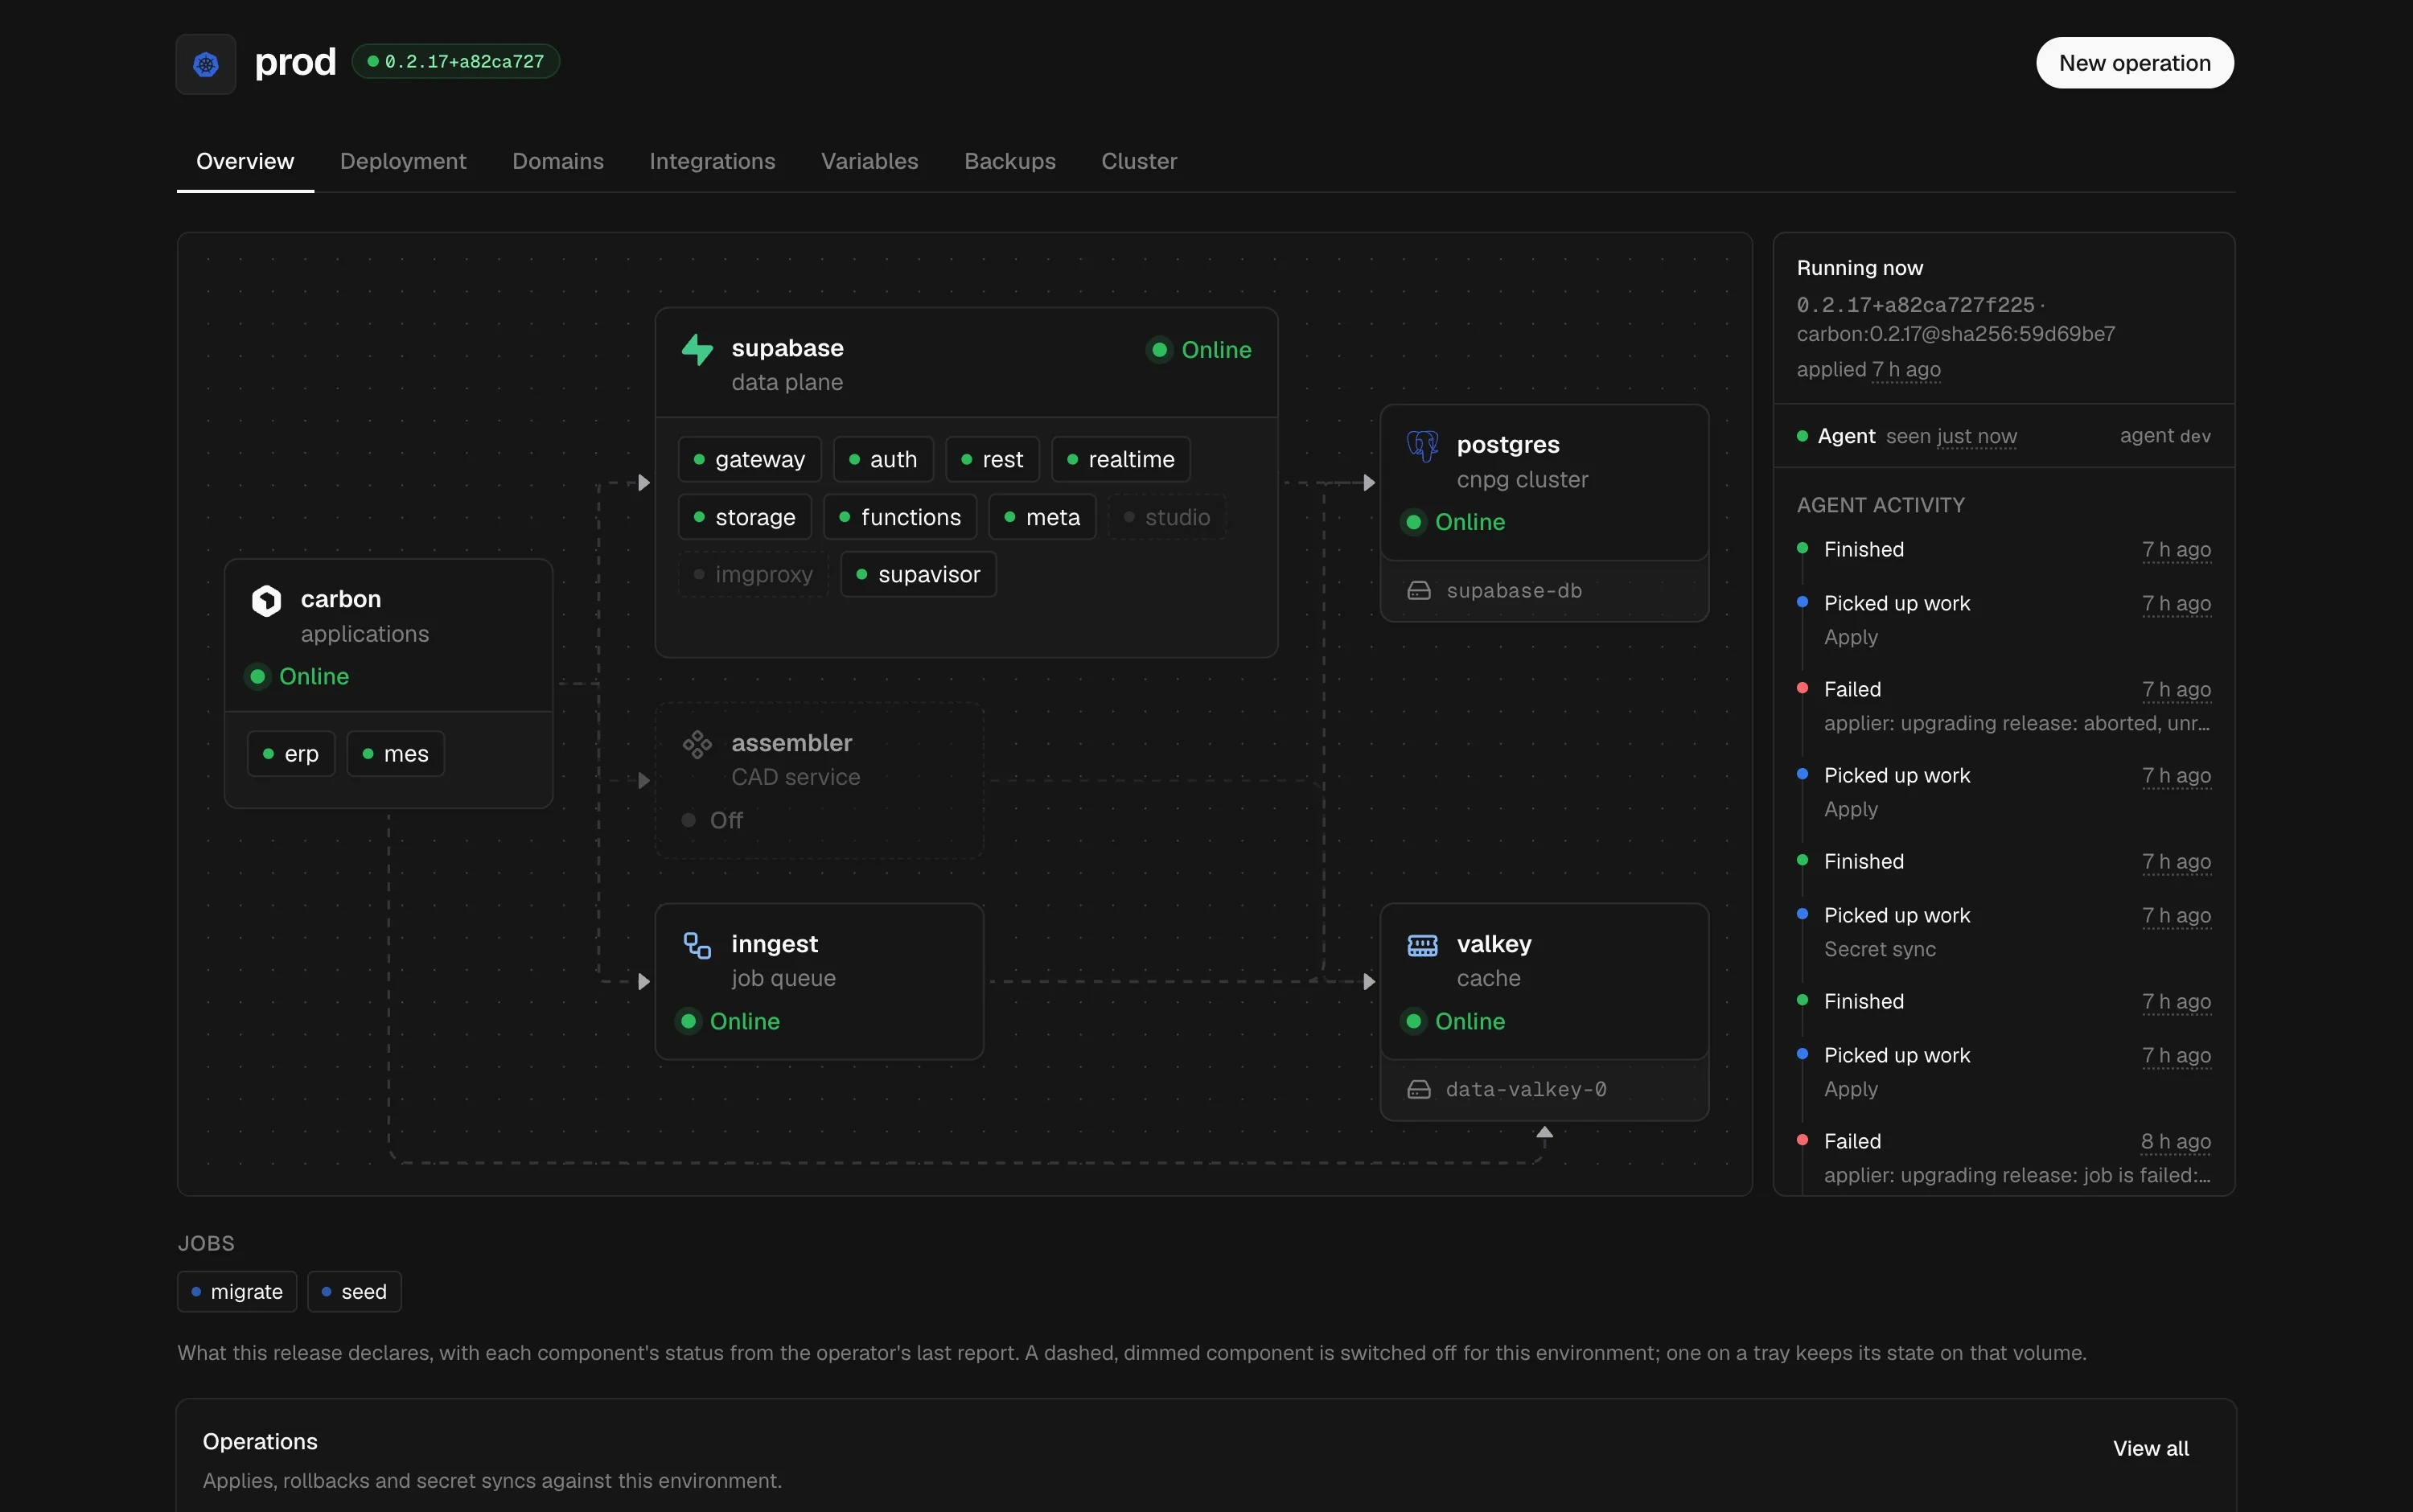
Task: Go to the Integrations tab
Action: point(712,161)
